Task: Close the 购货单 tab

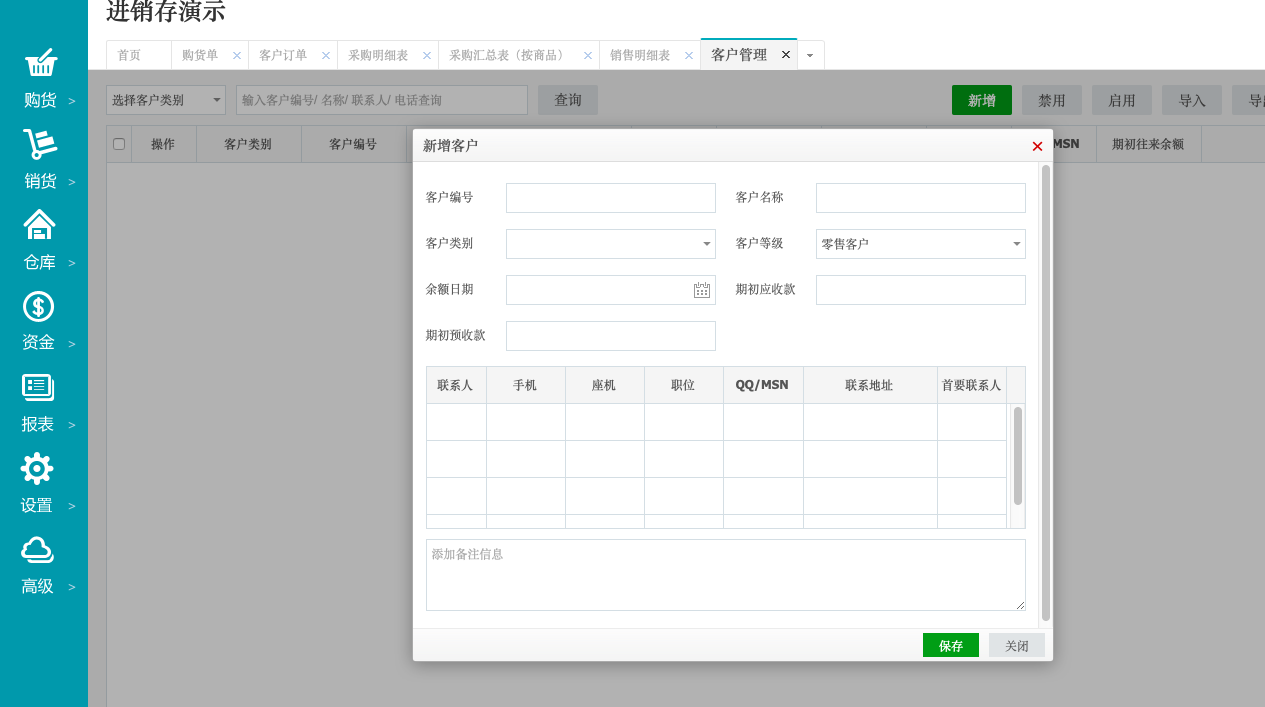Action: (237, 56)
